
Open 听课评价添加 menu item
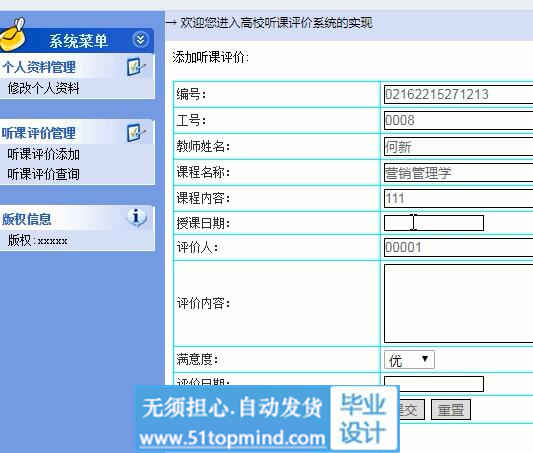point(44,154)
